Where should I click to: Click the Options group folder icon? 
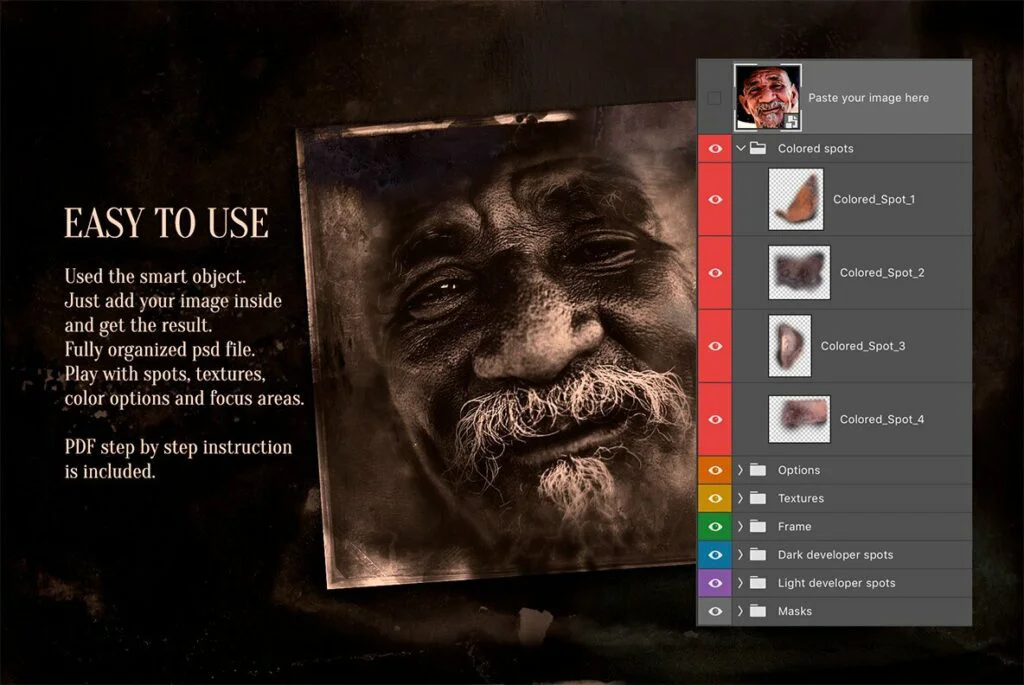757,470
